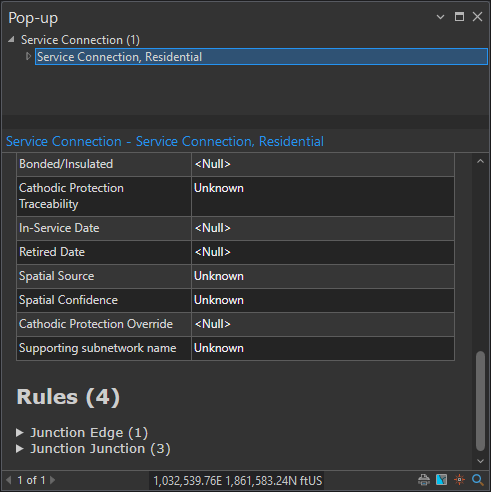This screenshot has width=491, height=492.
Task: Click the vertical scrollbar thumb
Action: point(480,401)
